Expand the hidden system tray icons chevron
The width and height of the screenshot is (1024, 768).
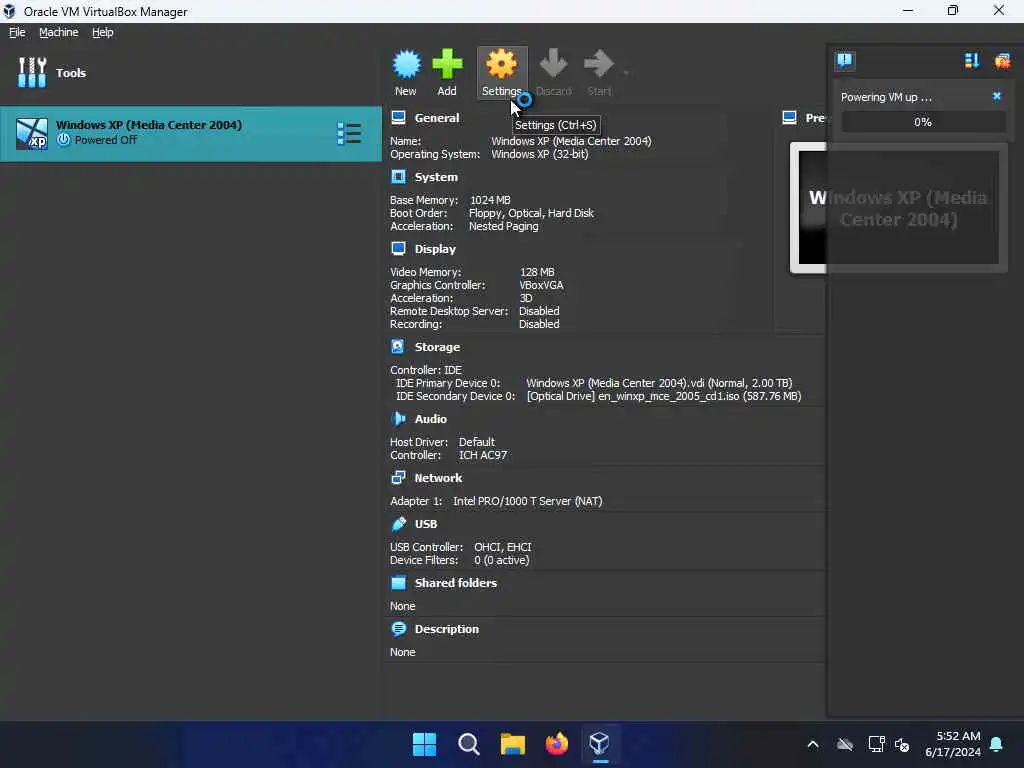tap(813, 744)
